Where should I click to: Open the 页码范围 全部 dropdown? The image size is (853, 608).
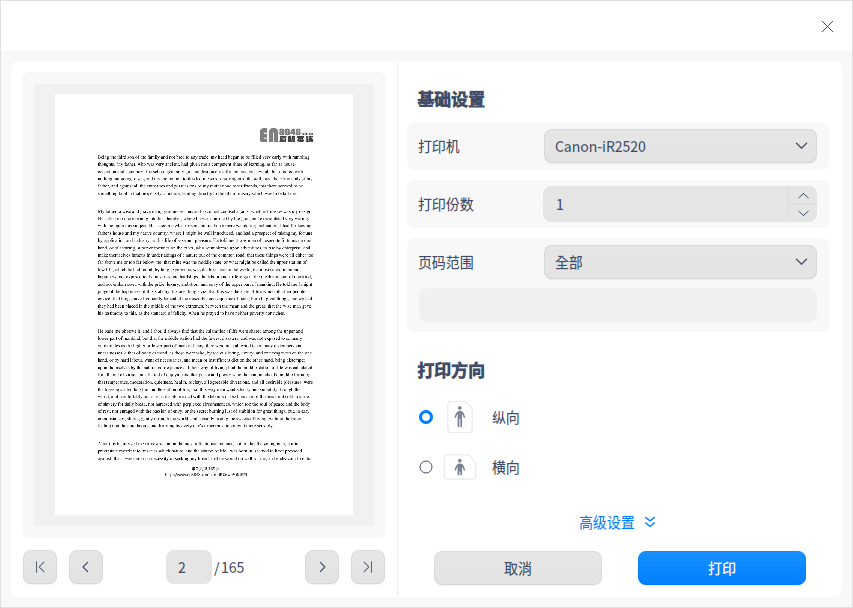(680, 262)
